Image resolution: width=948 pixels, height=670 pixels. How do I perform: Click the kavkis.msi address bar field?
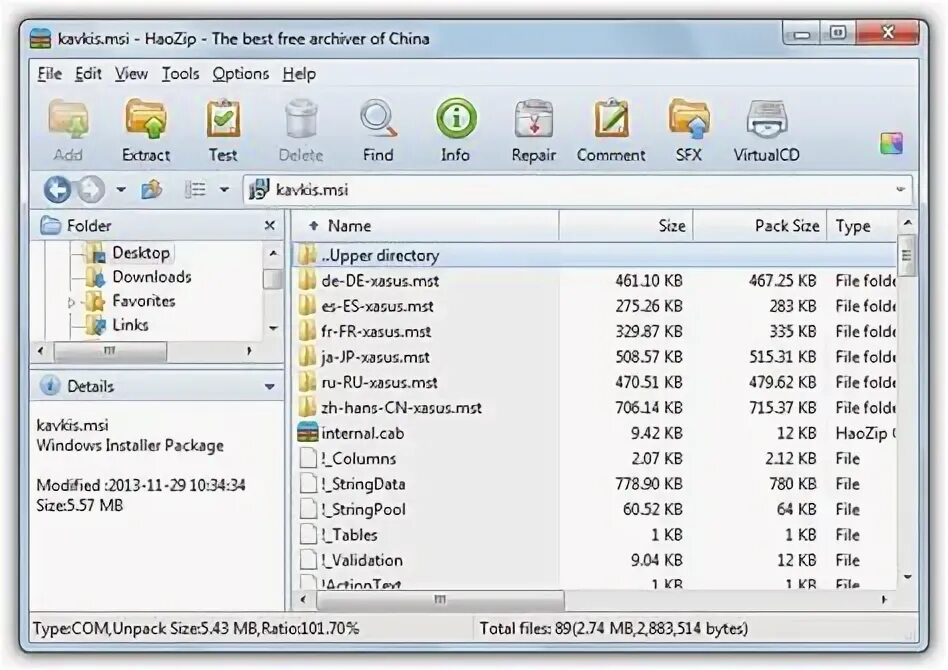[x=577, y=190]
